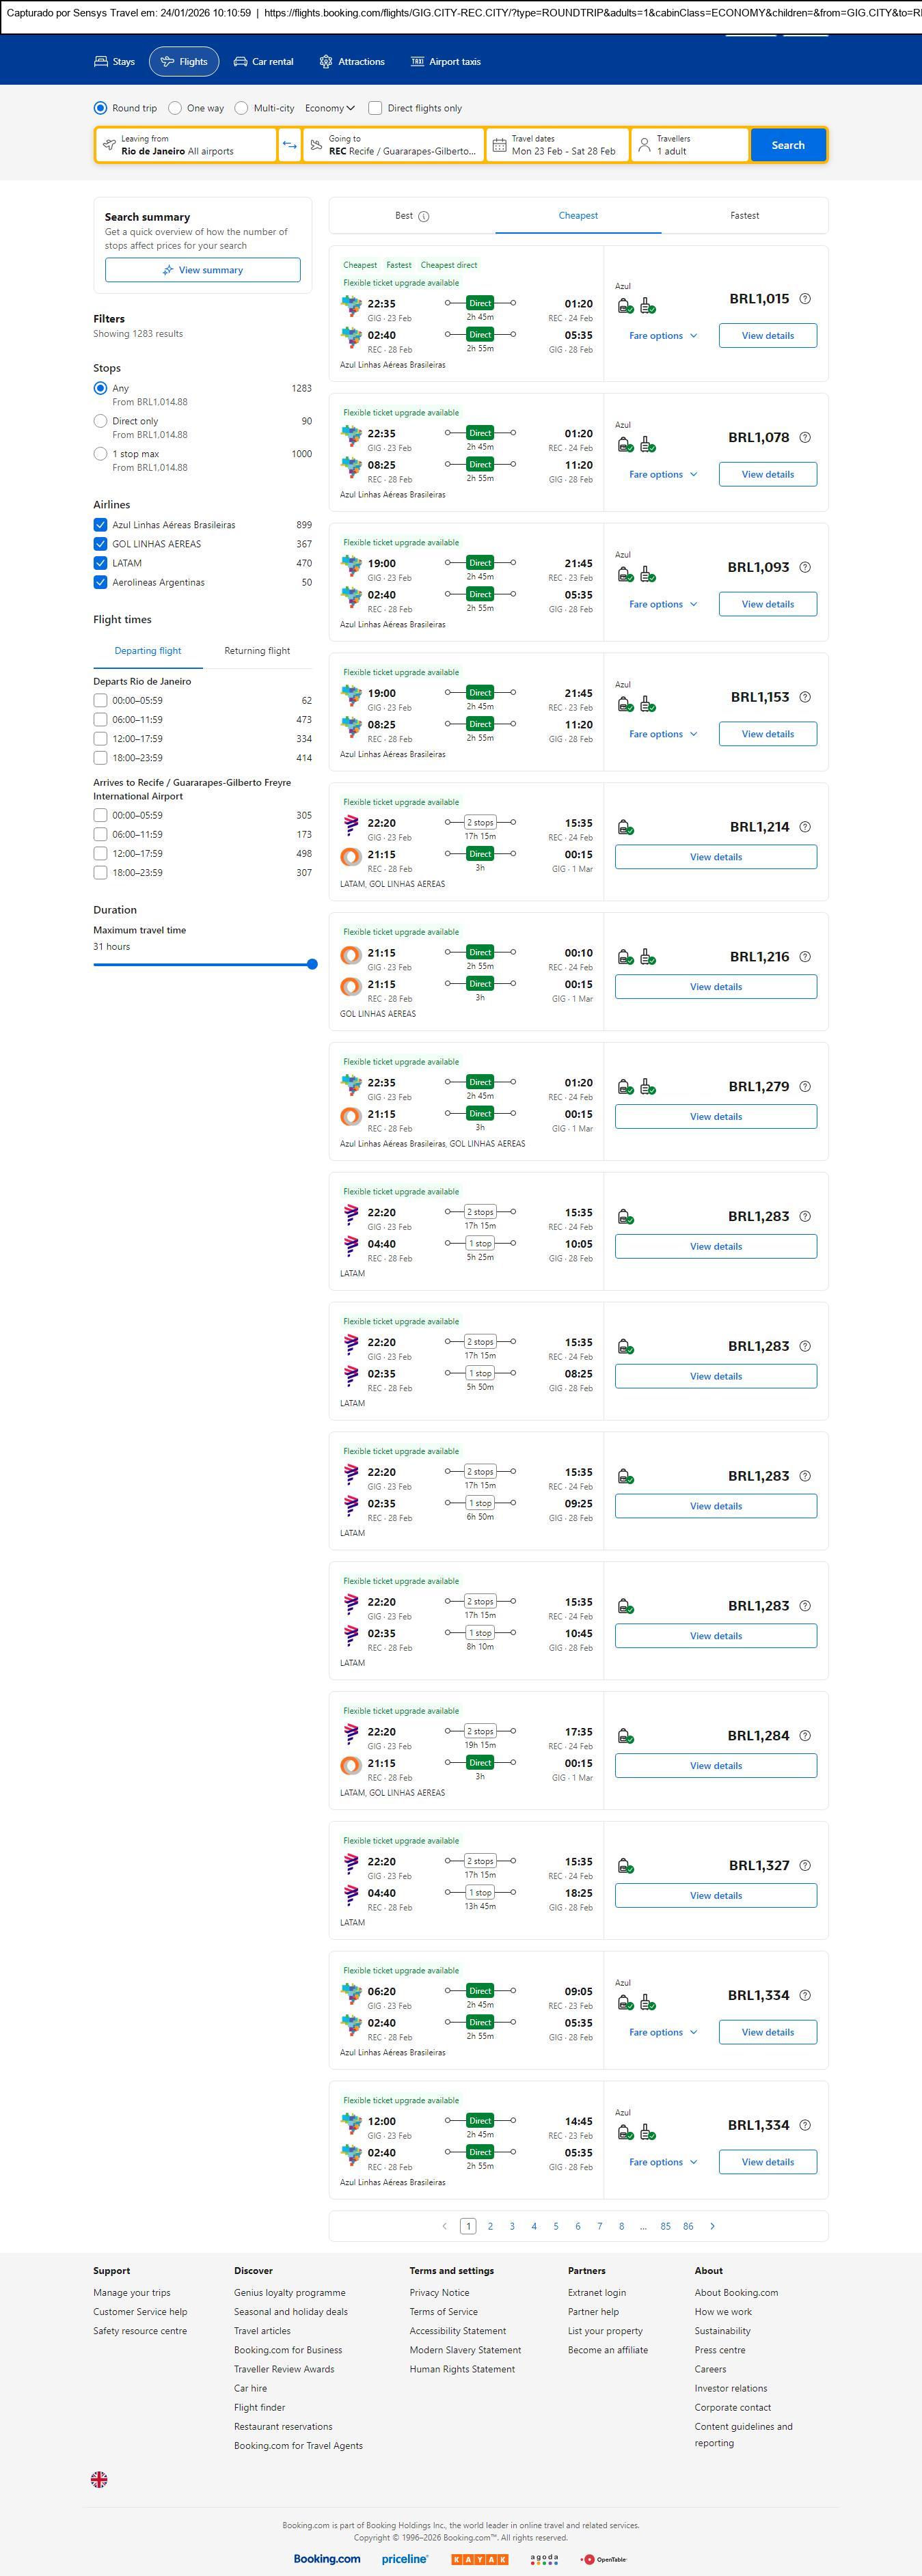The height and width of the screenshot is (2576, 922).
Task: Click the next page arrow in pagination
Action: click(712, 2226)
